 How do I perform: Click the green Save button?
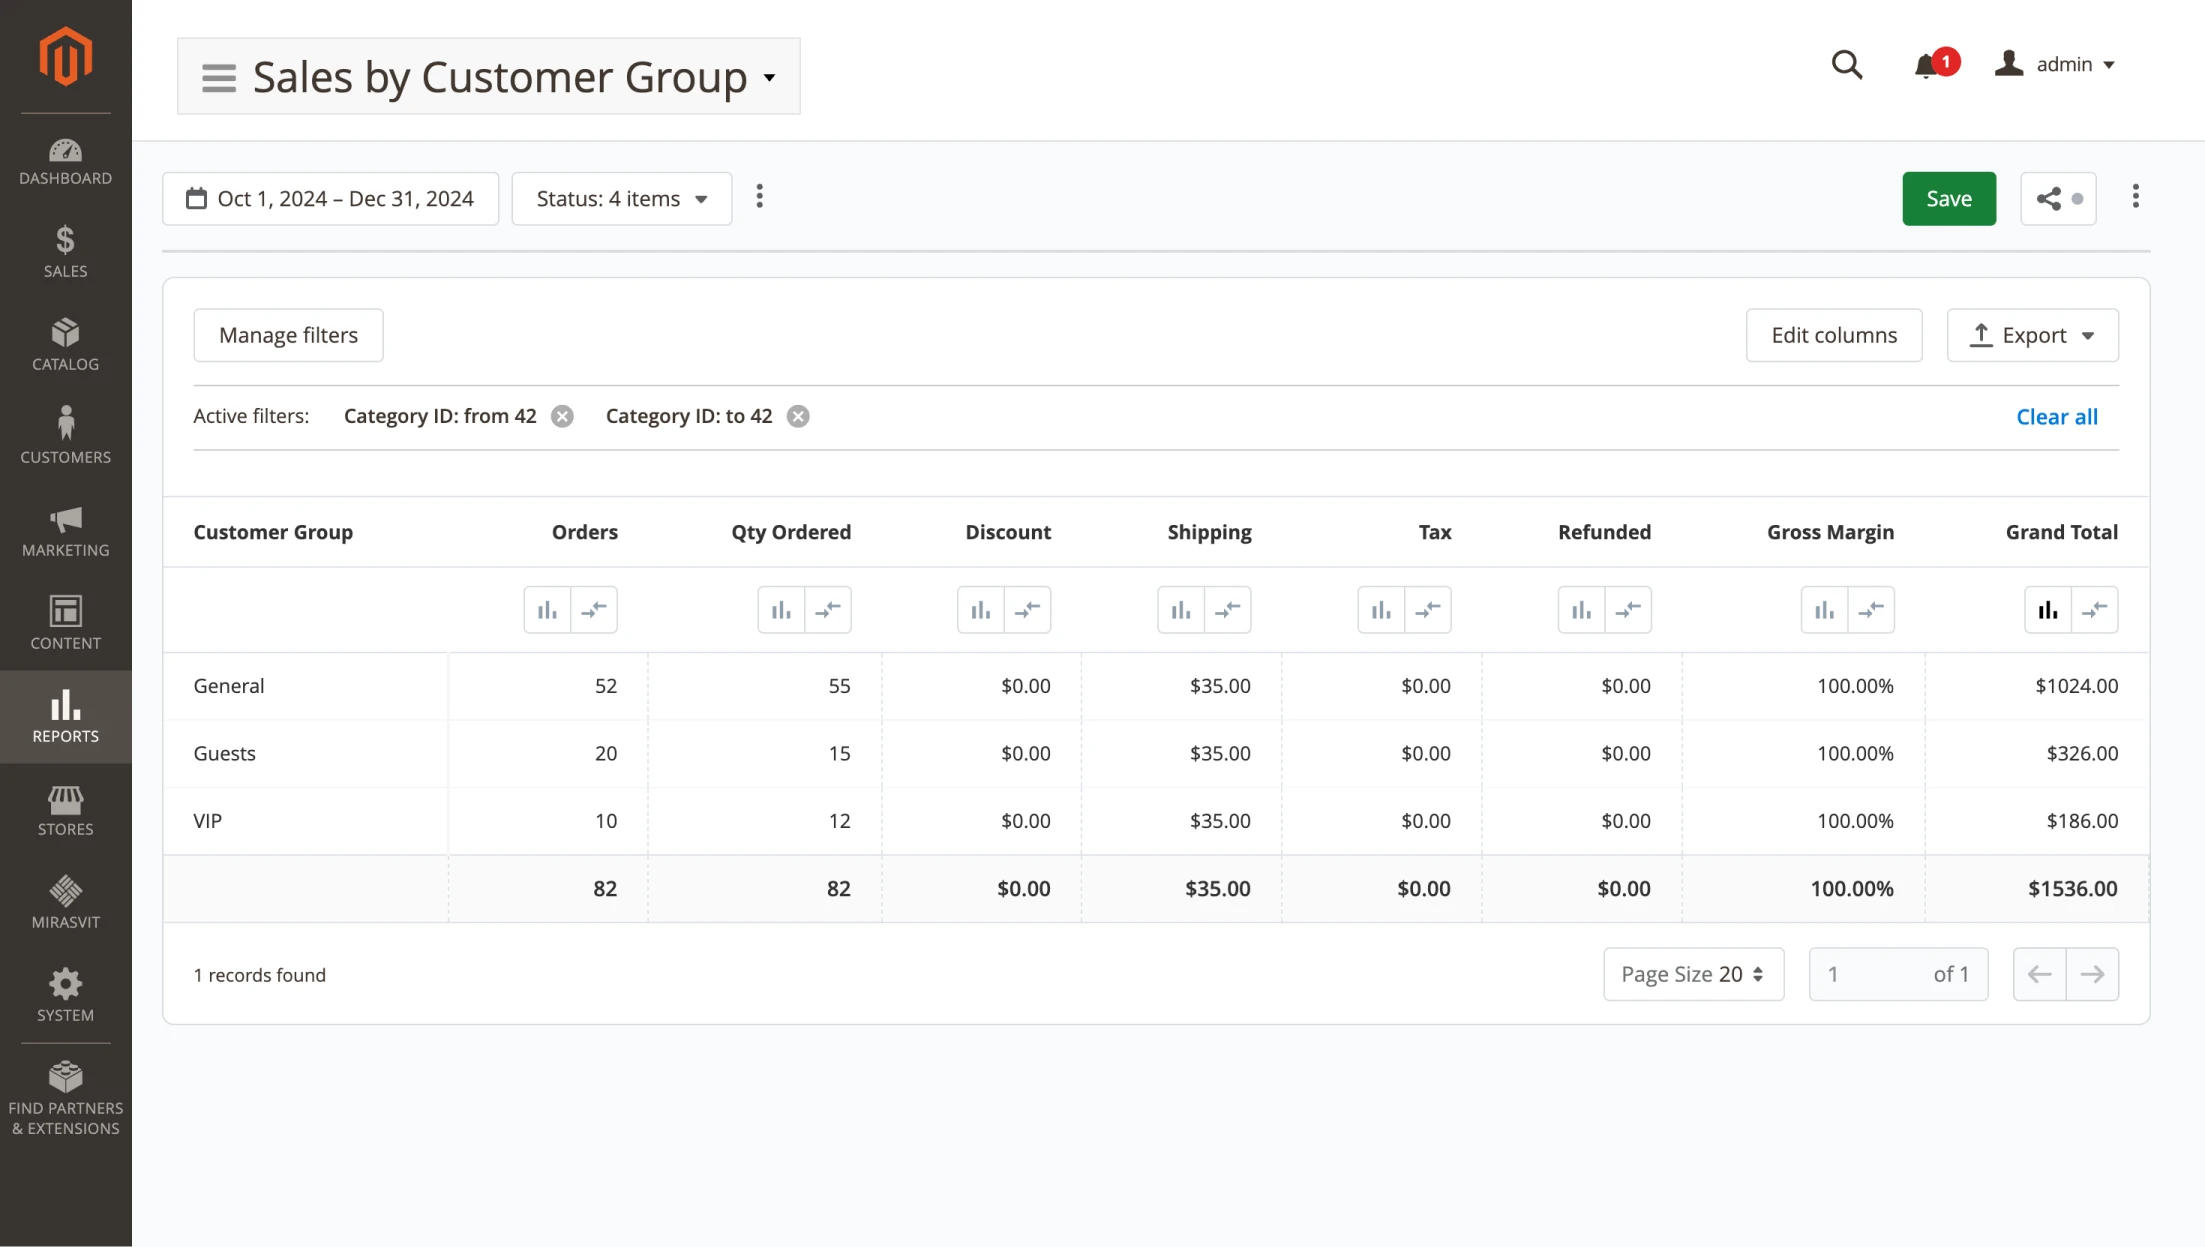point(1948,198)
